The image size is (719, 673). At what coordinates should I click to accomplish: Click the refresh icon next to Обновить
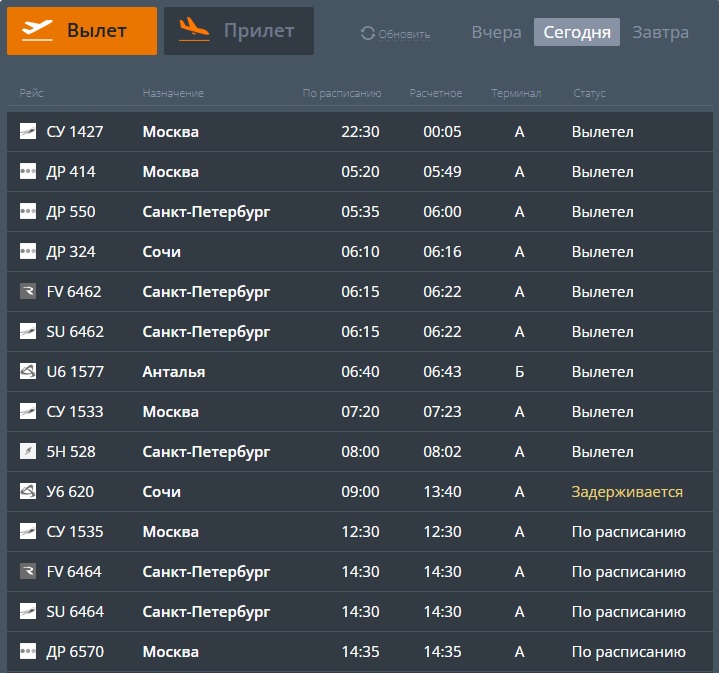click(367, 34)
